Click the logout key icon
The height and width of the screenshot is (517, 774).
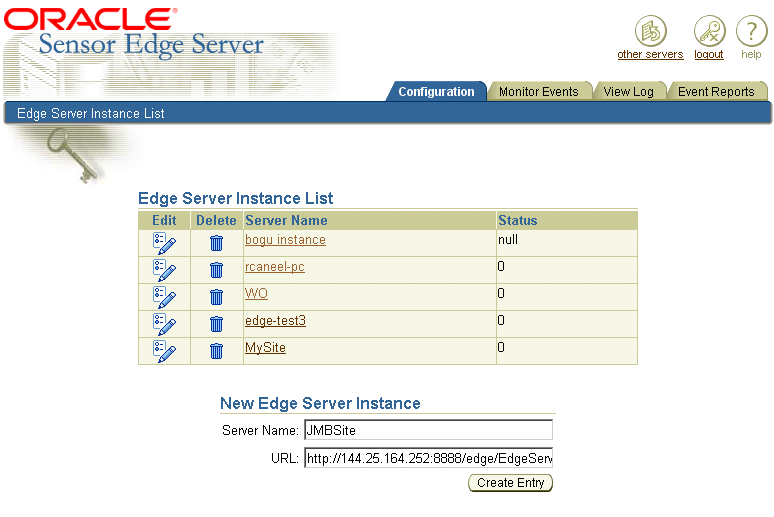[x=709, y=31]
